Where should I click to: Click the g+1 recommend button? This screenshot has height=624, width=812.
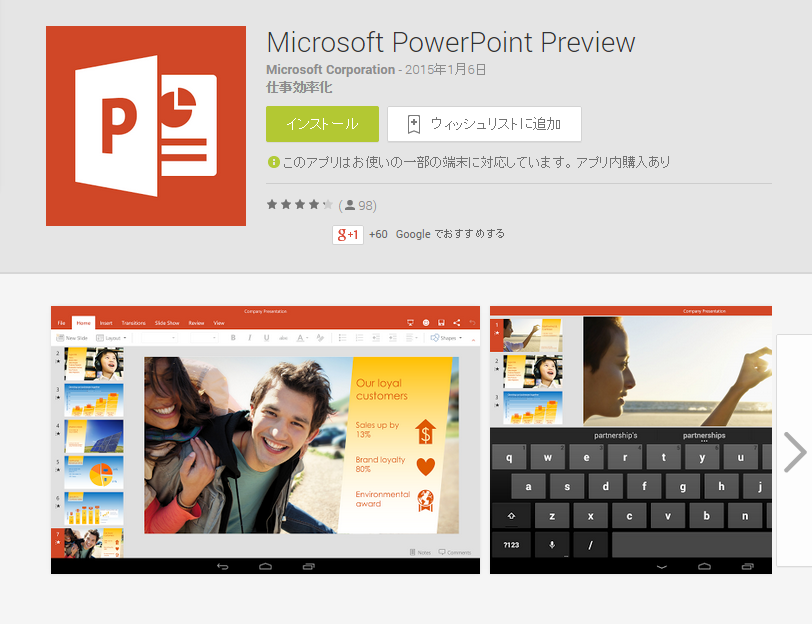(x=347, y=235)
